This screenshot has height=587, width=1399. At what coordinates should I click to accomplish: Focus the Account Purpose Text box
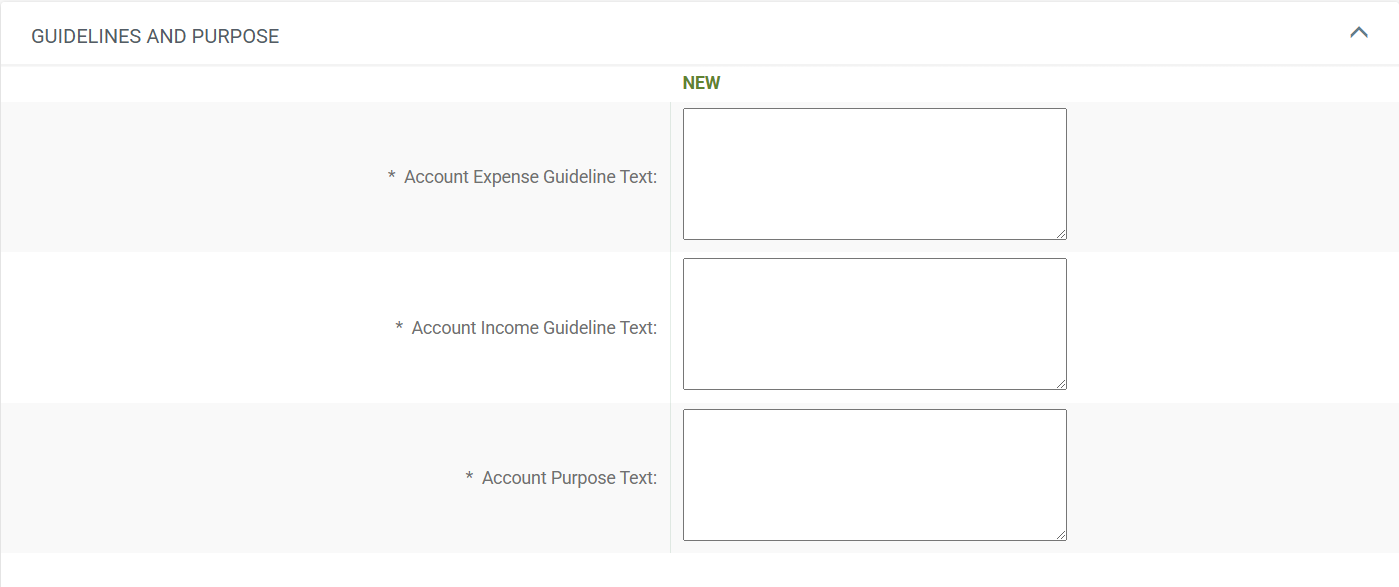pyautogui.click(x=874, y=475)
